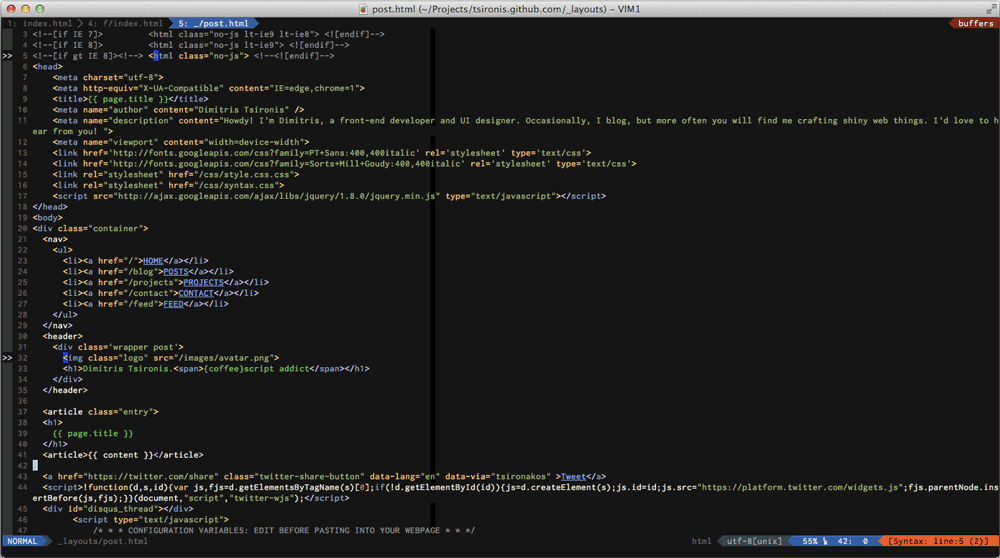Click the CONTACT link text on line 26

tap(196, 293)
